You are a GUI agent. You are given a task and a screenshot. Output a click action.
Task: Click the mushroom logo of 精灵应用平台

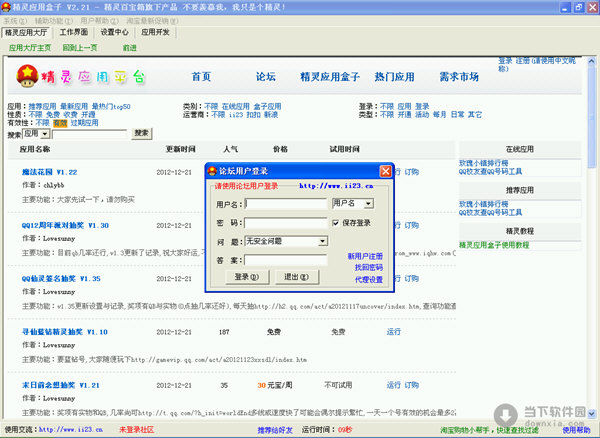tap(27, 76)
